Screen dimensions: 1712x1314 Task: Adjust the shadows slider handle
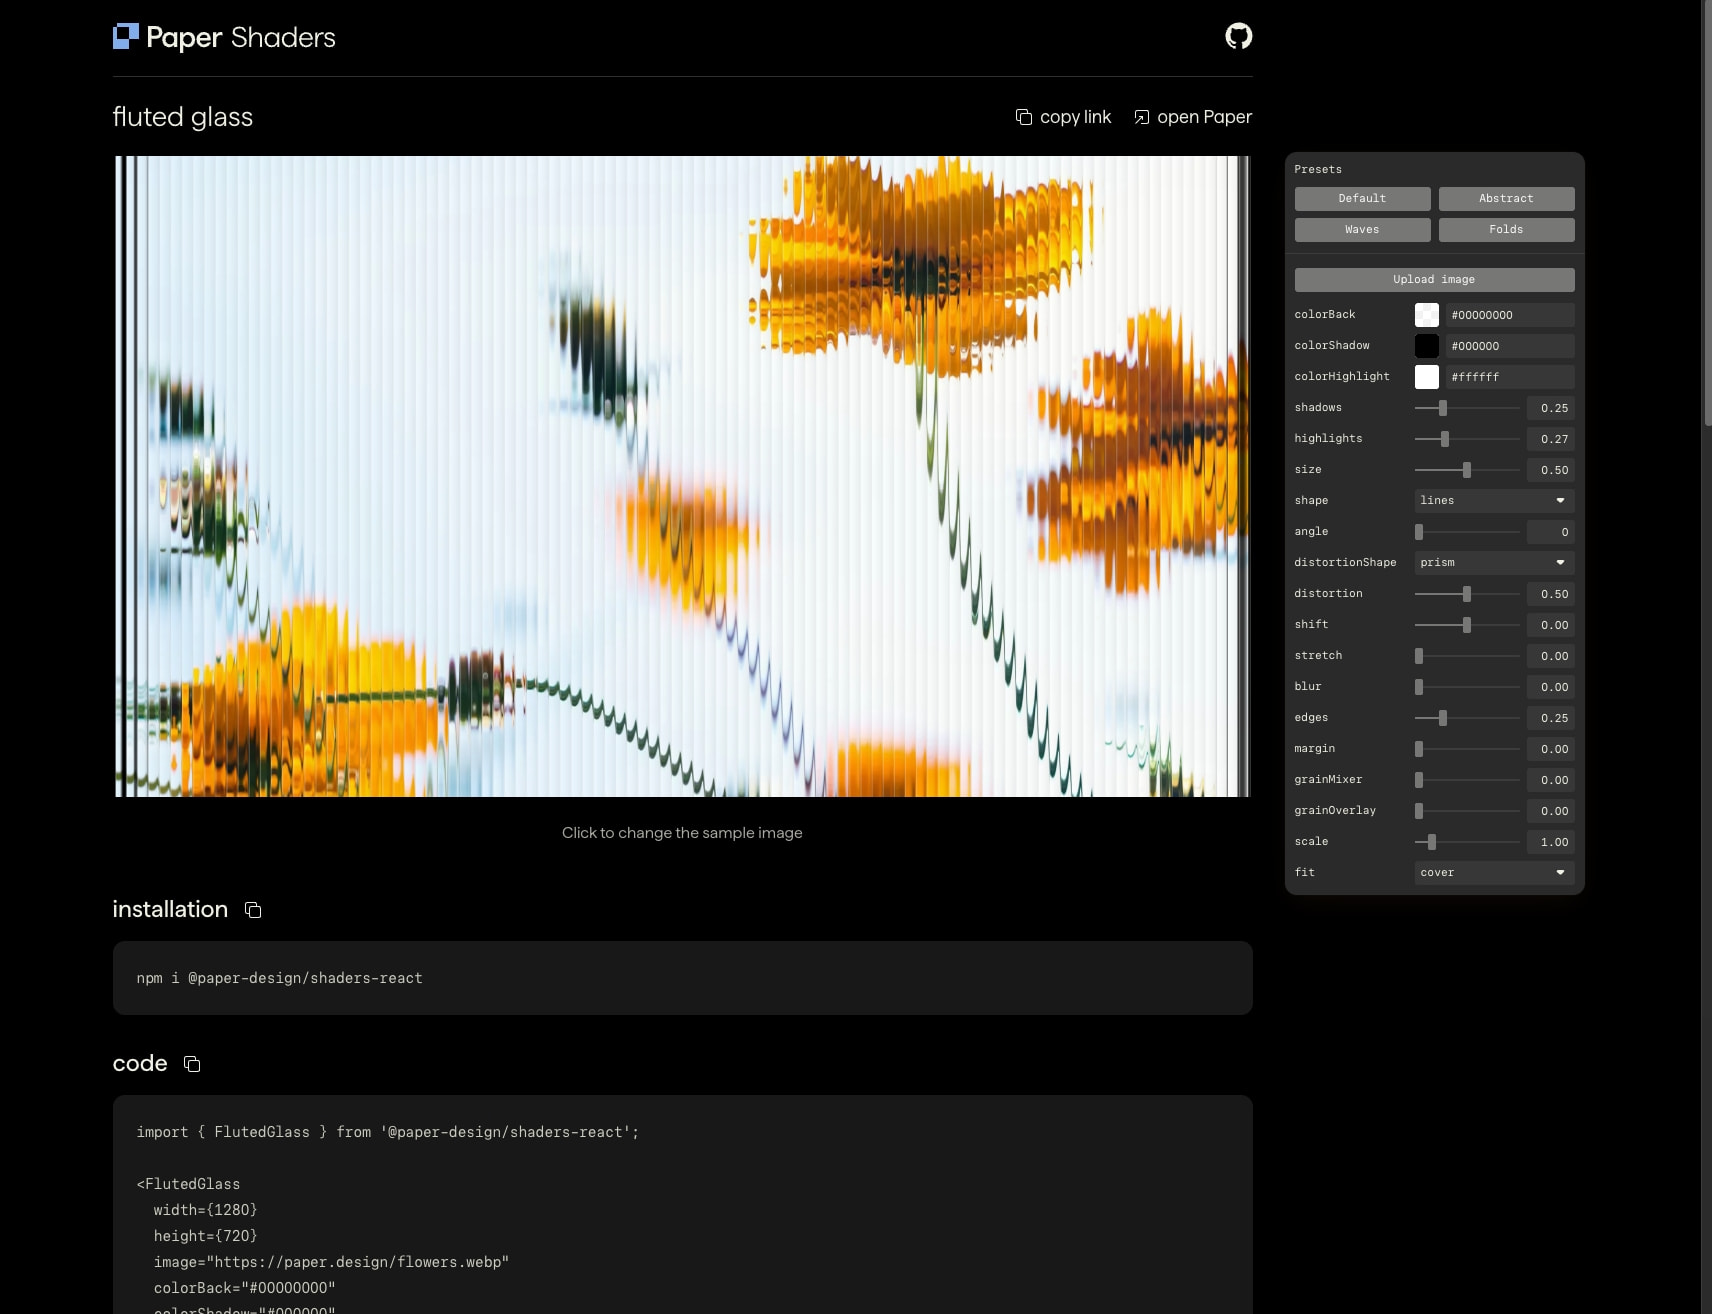(x=1442, y=408)
